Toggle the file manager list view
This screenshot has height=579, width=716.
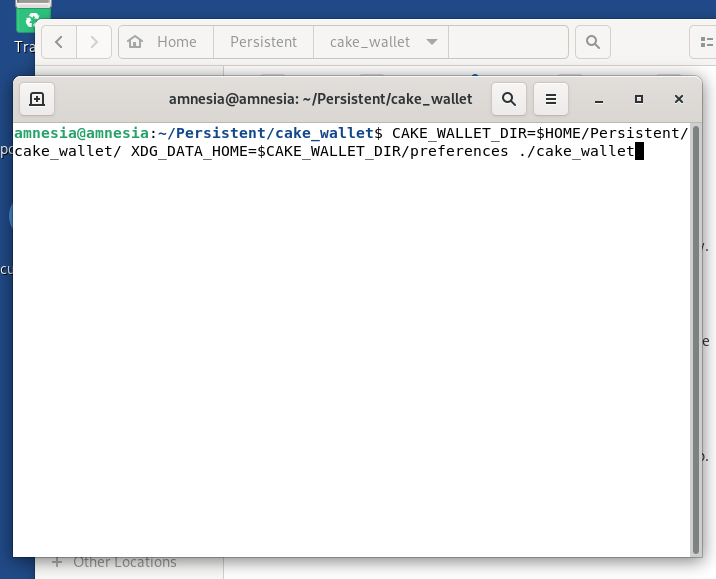point(706,42)
